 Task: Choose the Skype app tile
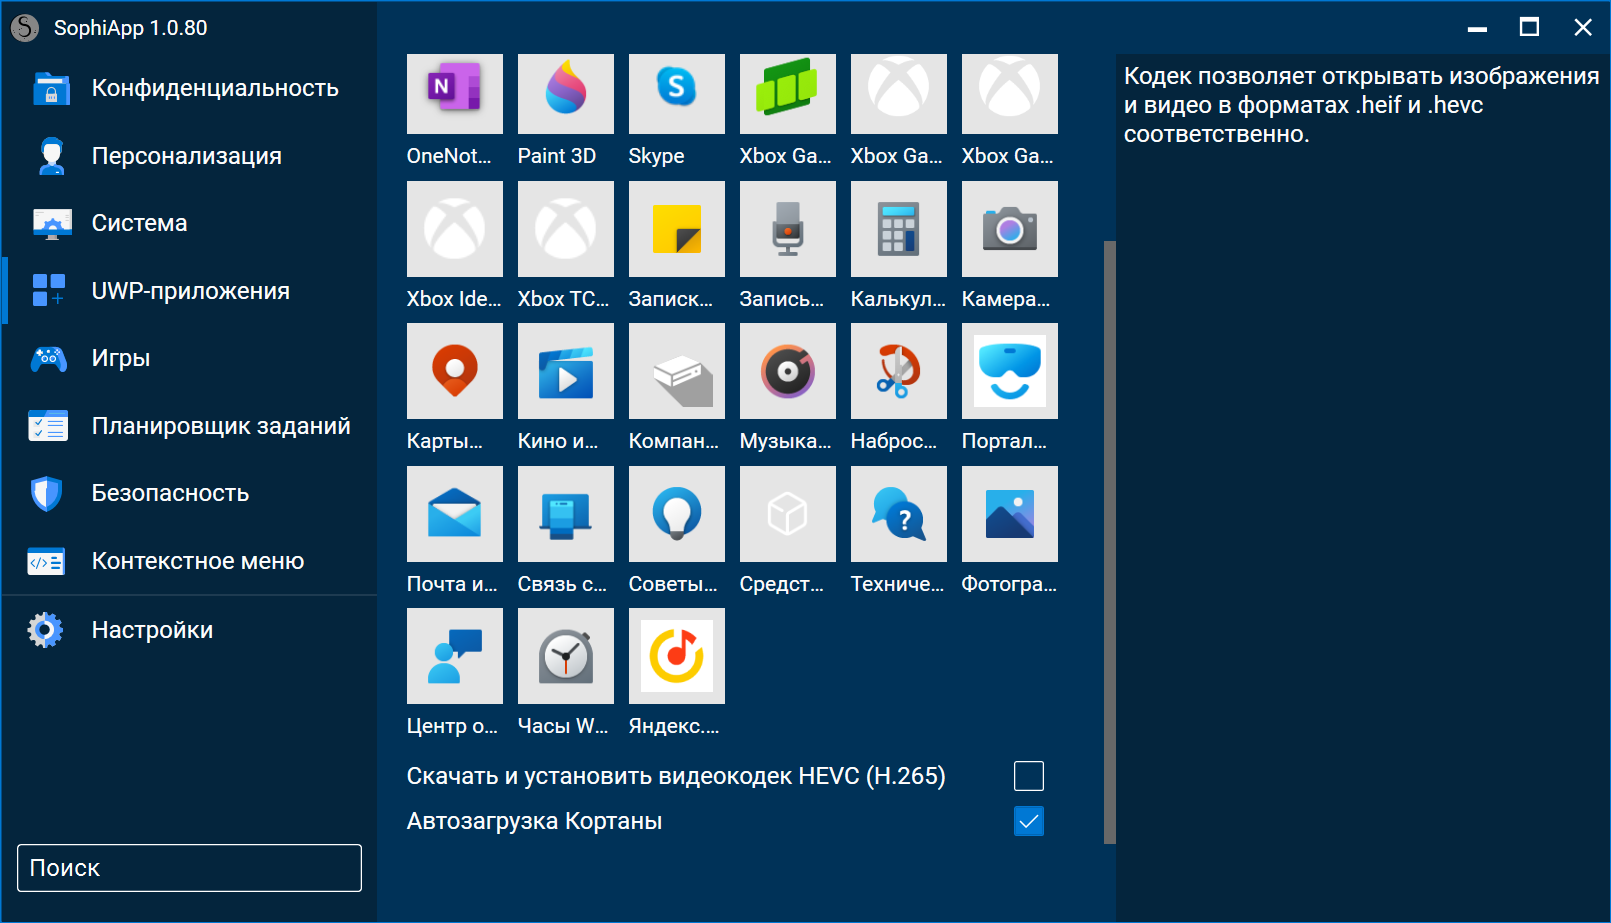pos(676,94)
